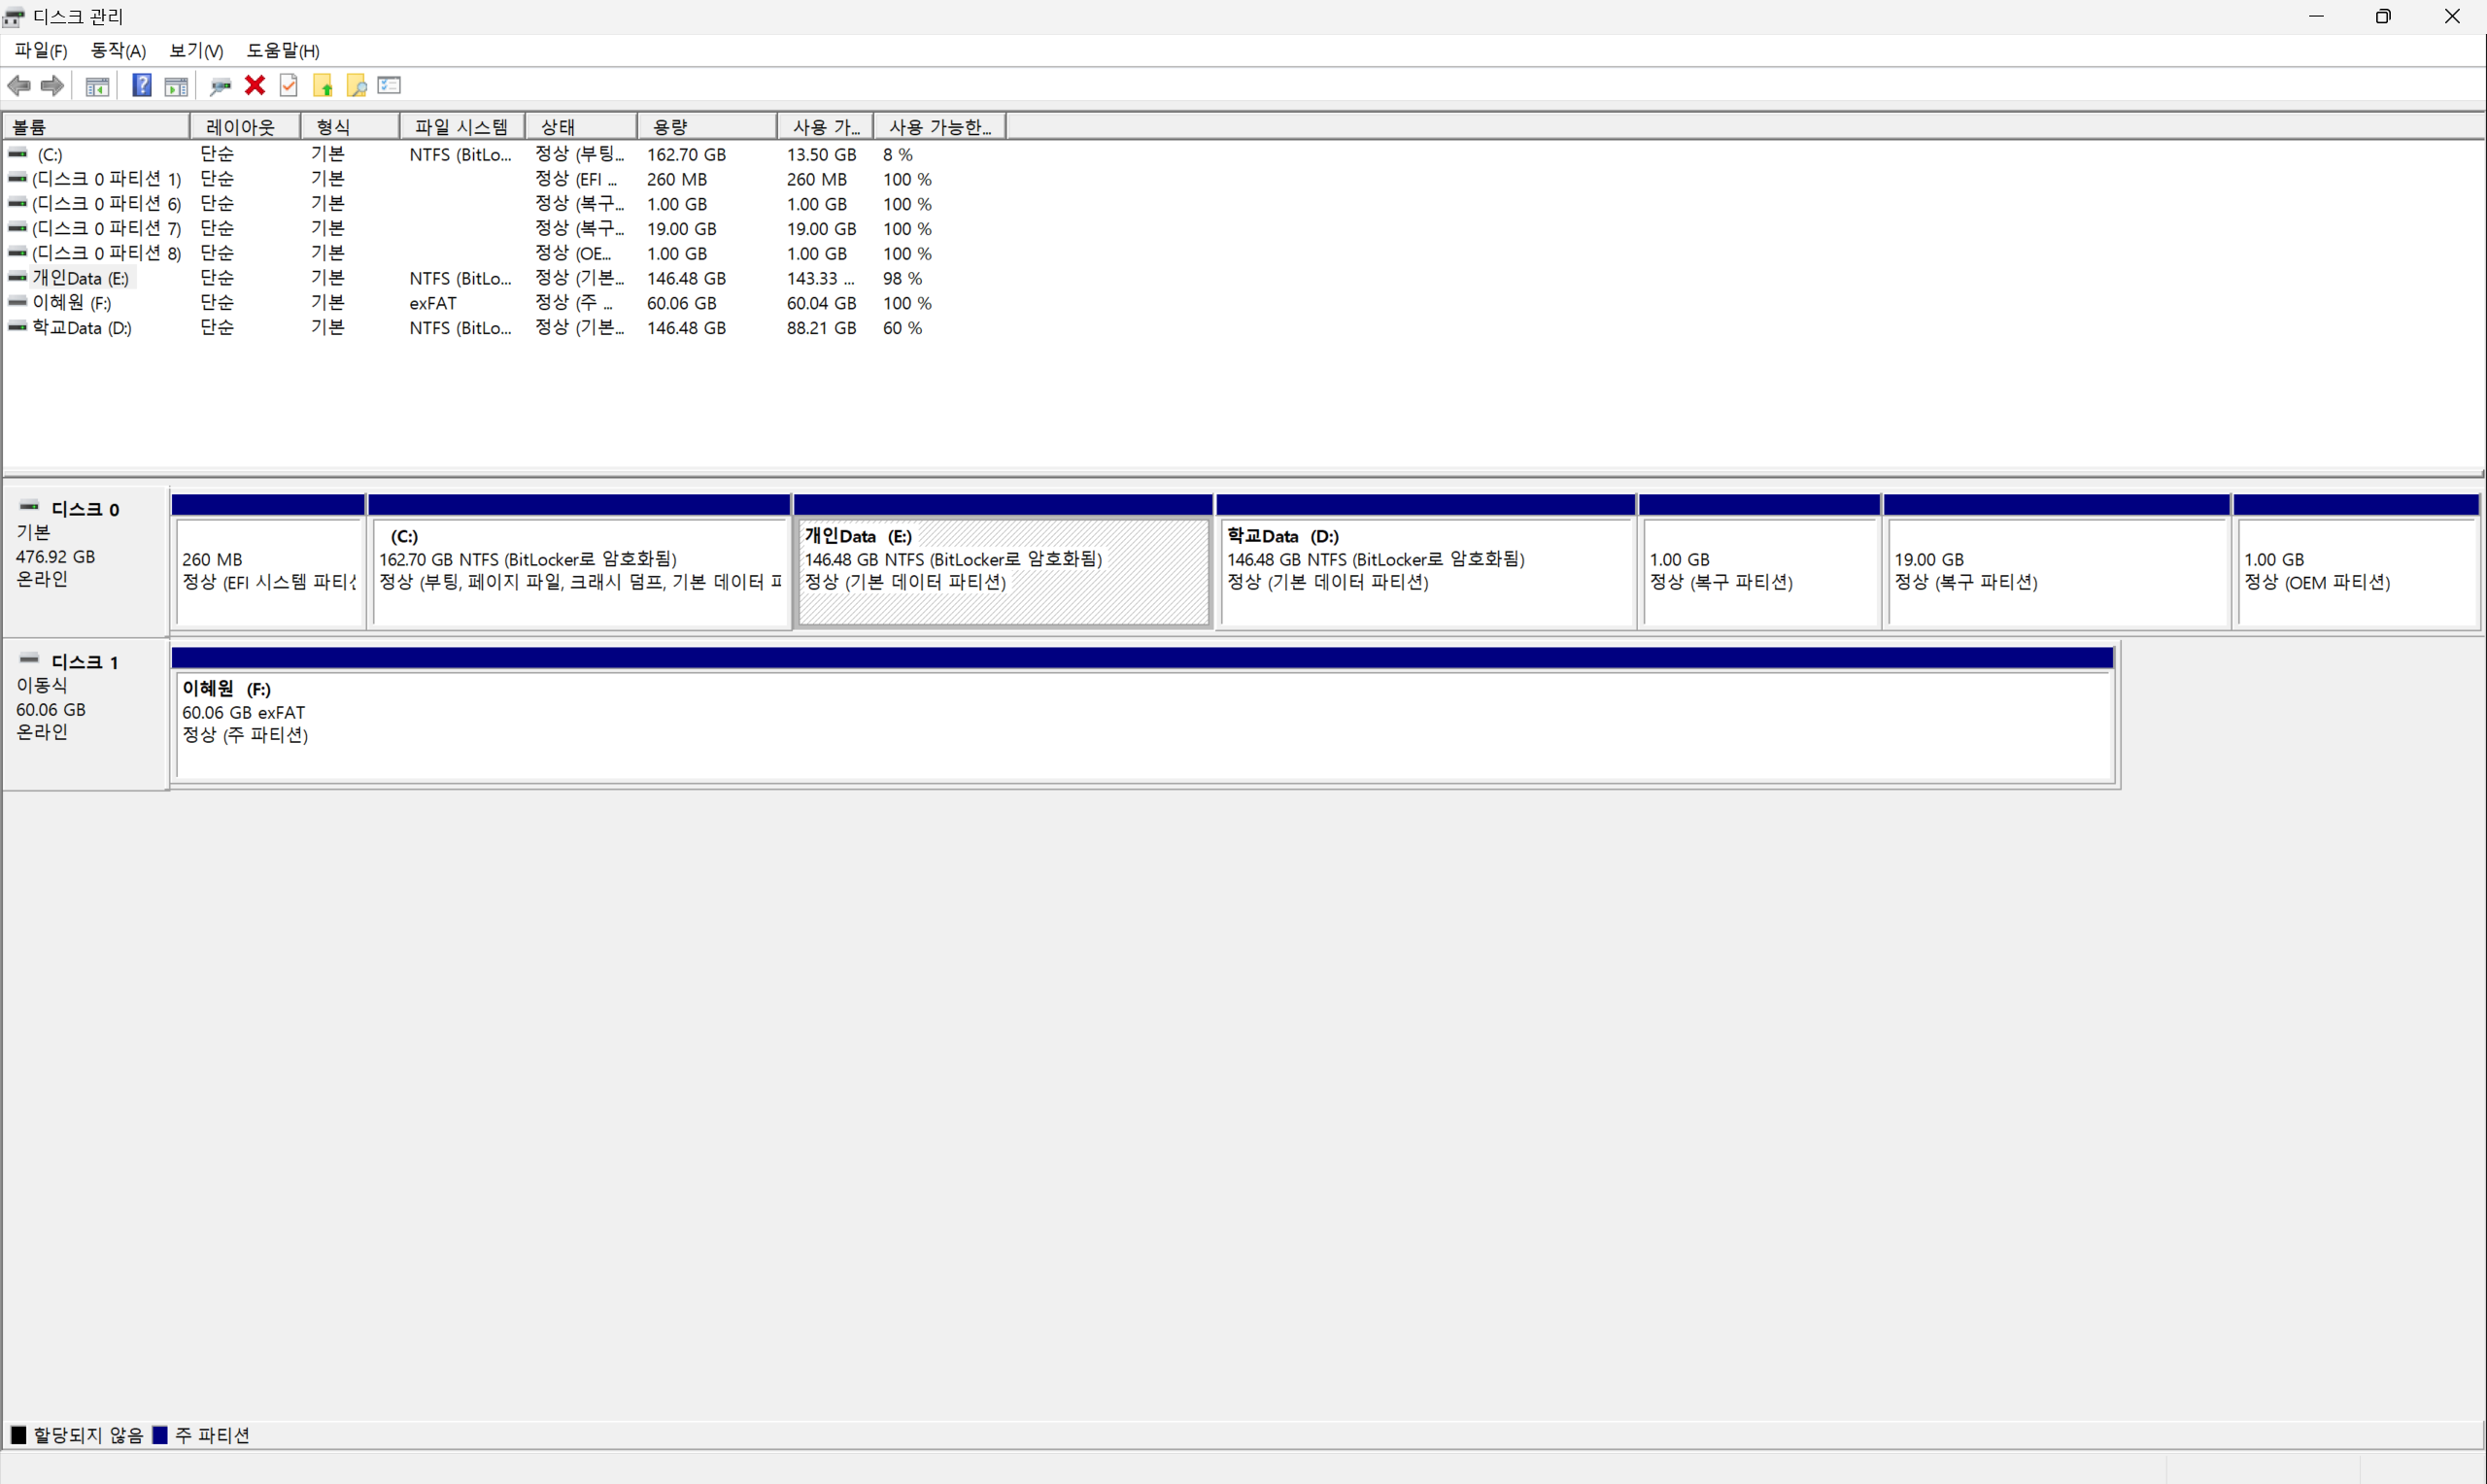This screenshot has height=1484, width=2487.
Task: Open Help via the blue question mark icon
Action: click(x=142, y=86)
